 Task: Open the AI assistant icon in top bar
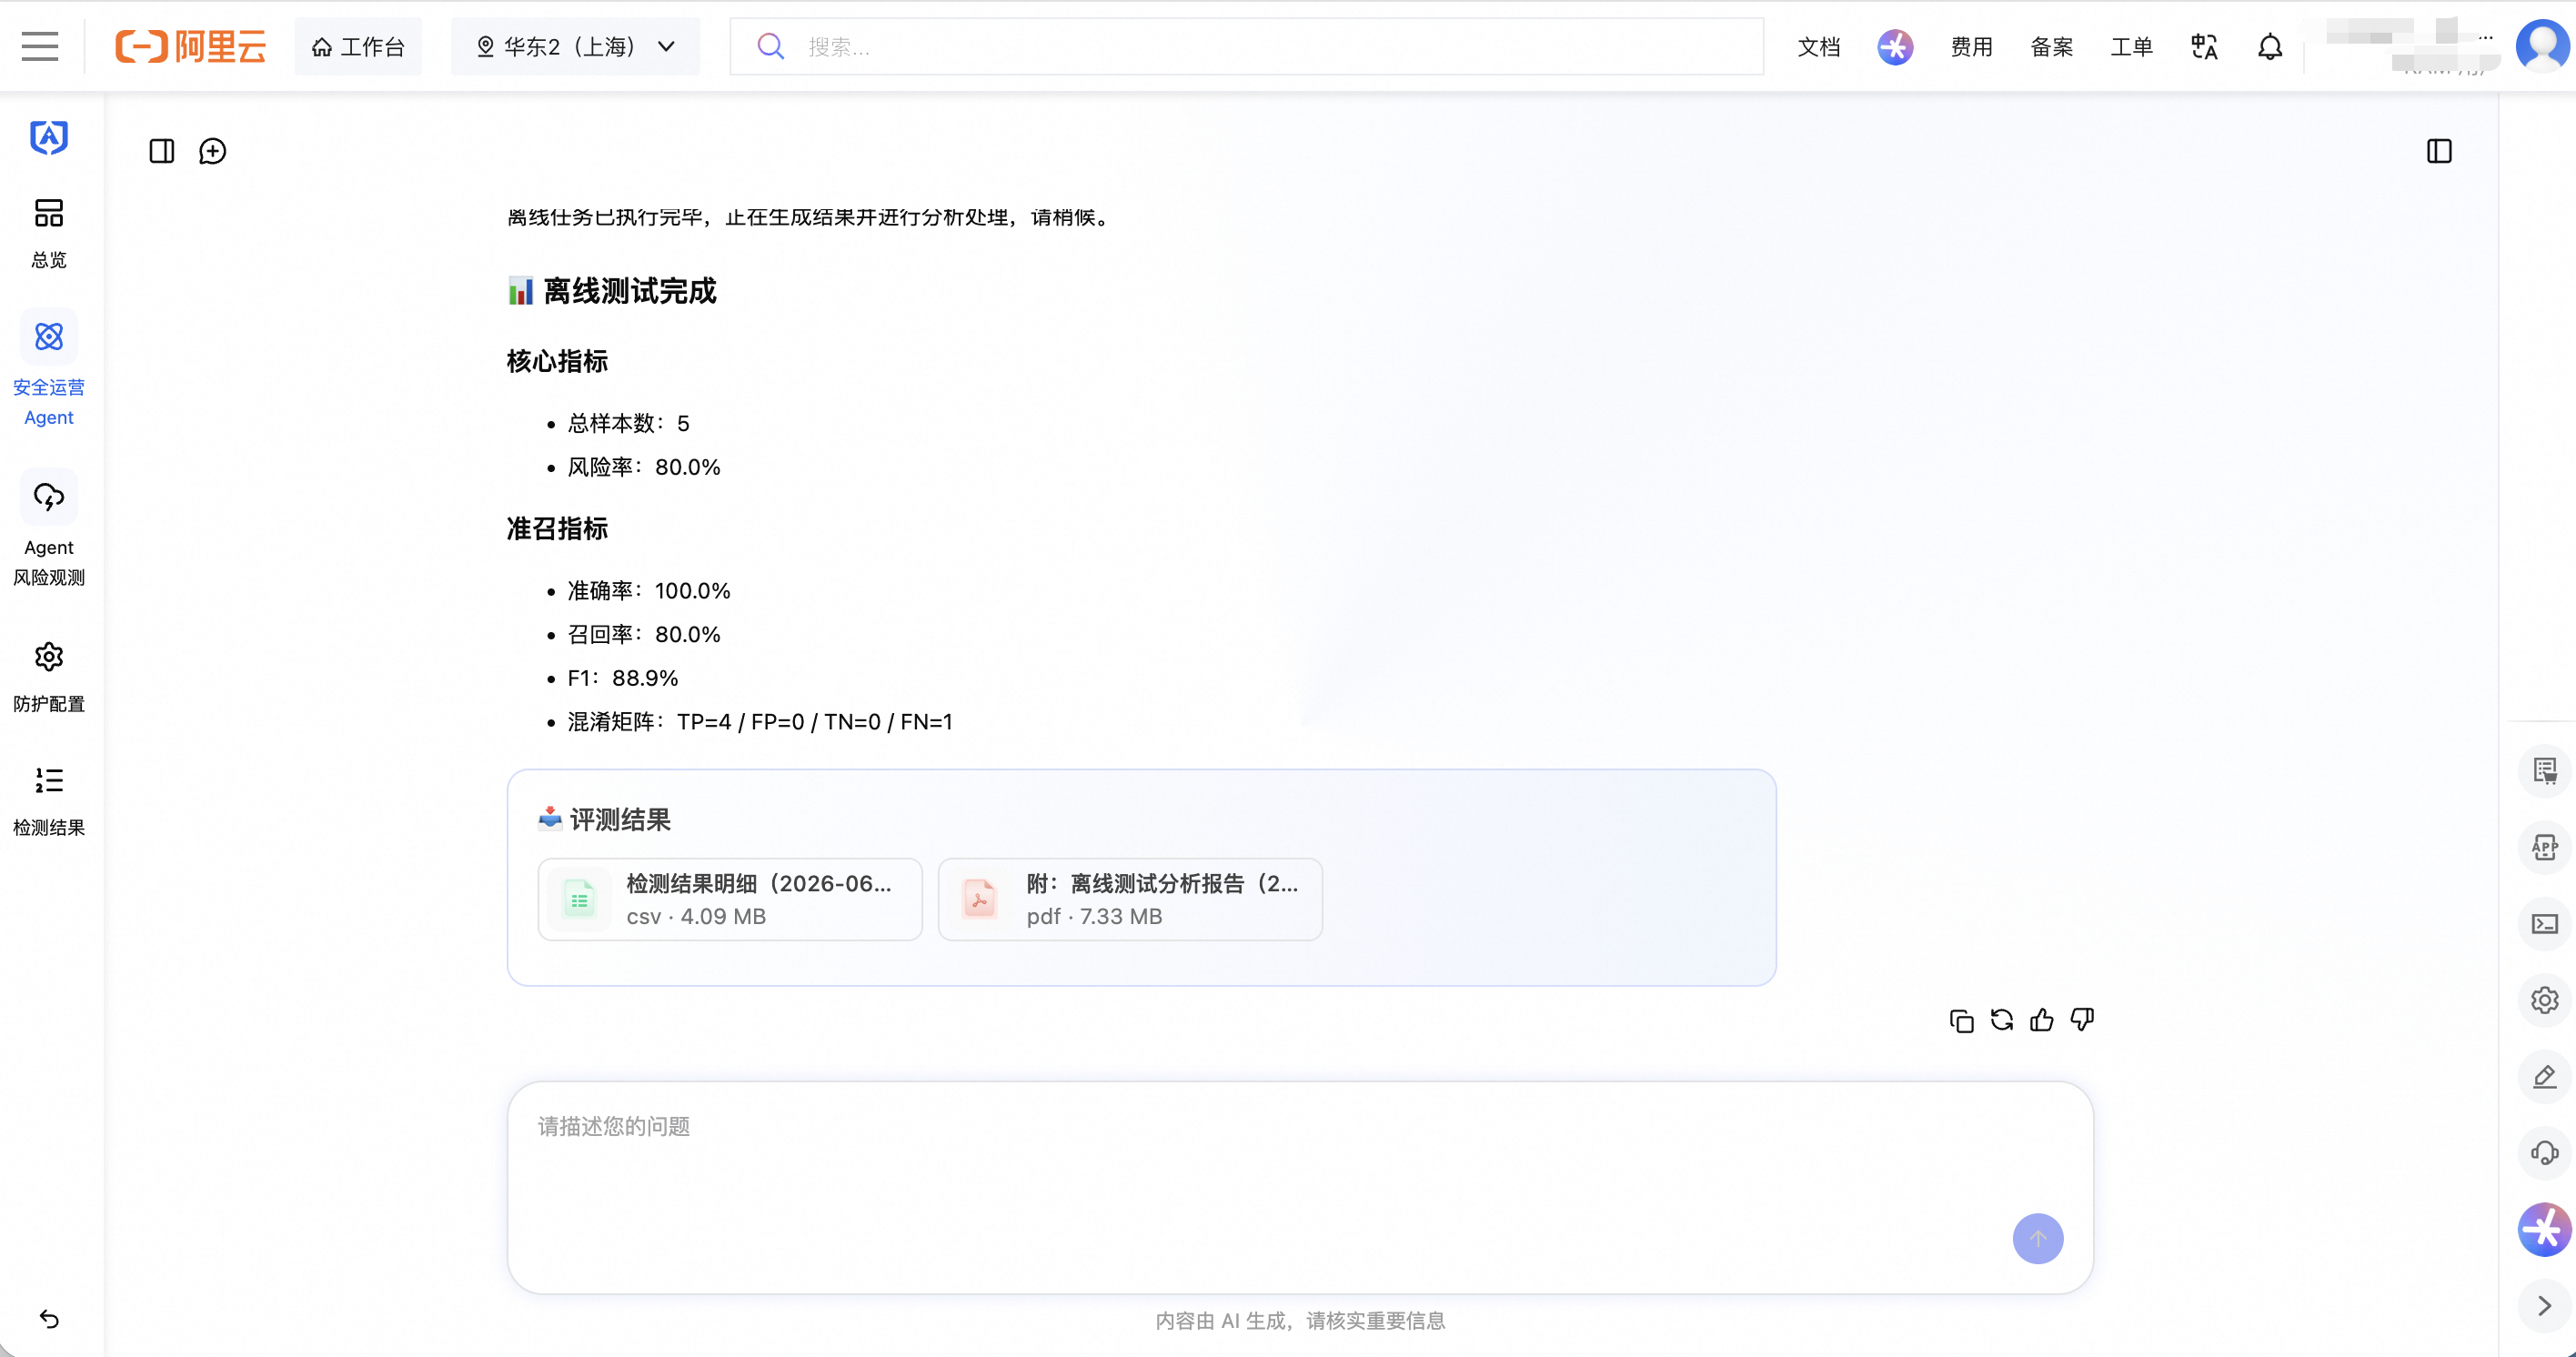(1894, 47)
